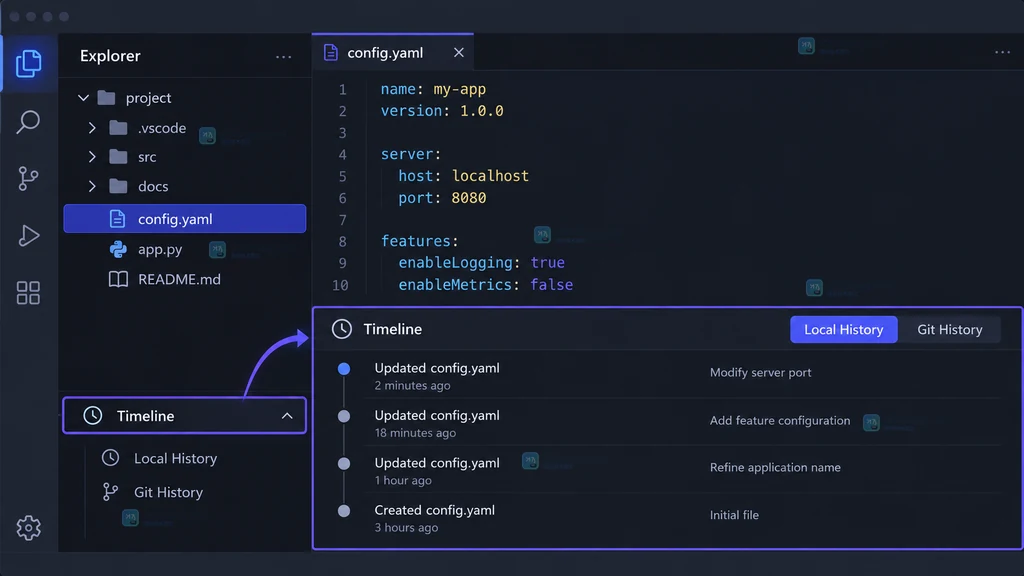This screenshot has width=1024, height=576.
Task: Click marker for Created config.yaml entry
Action: point(344,511)
